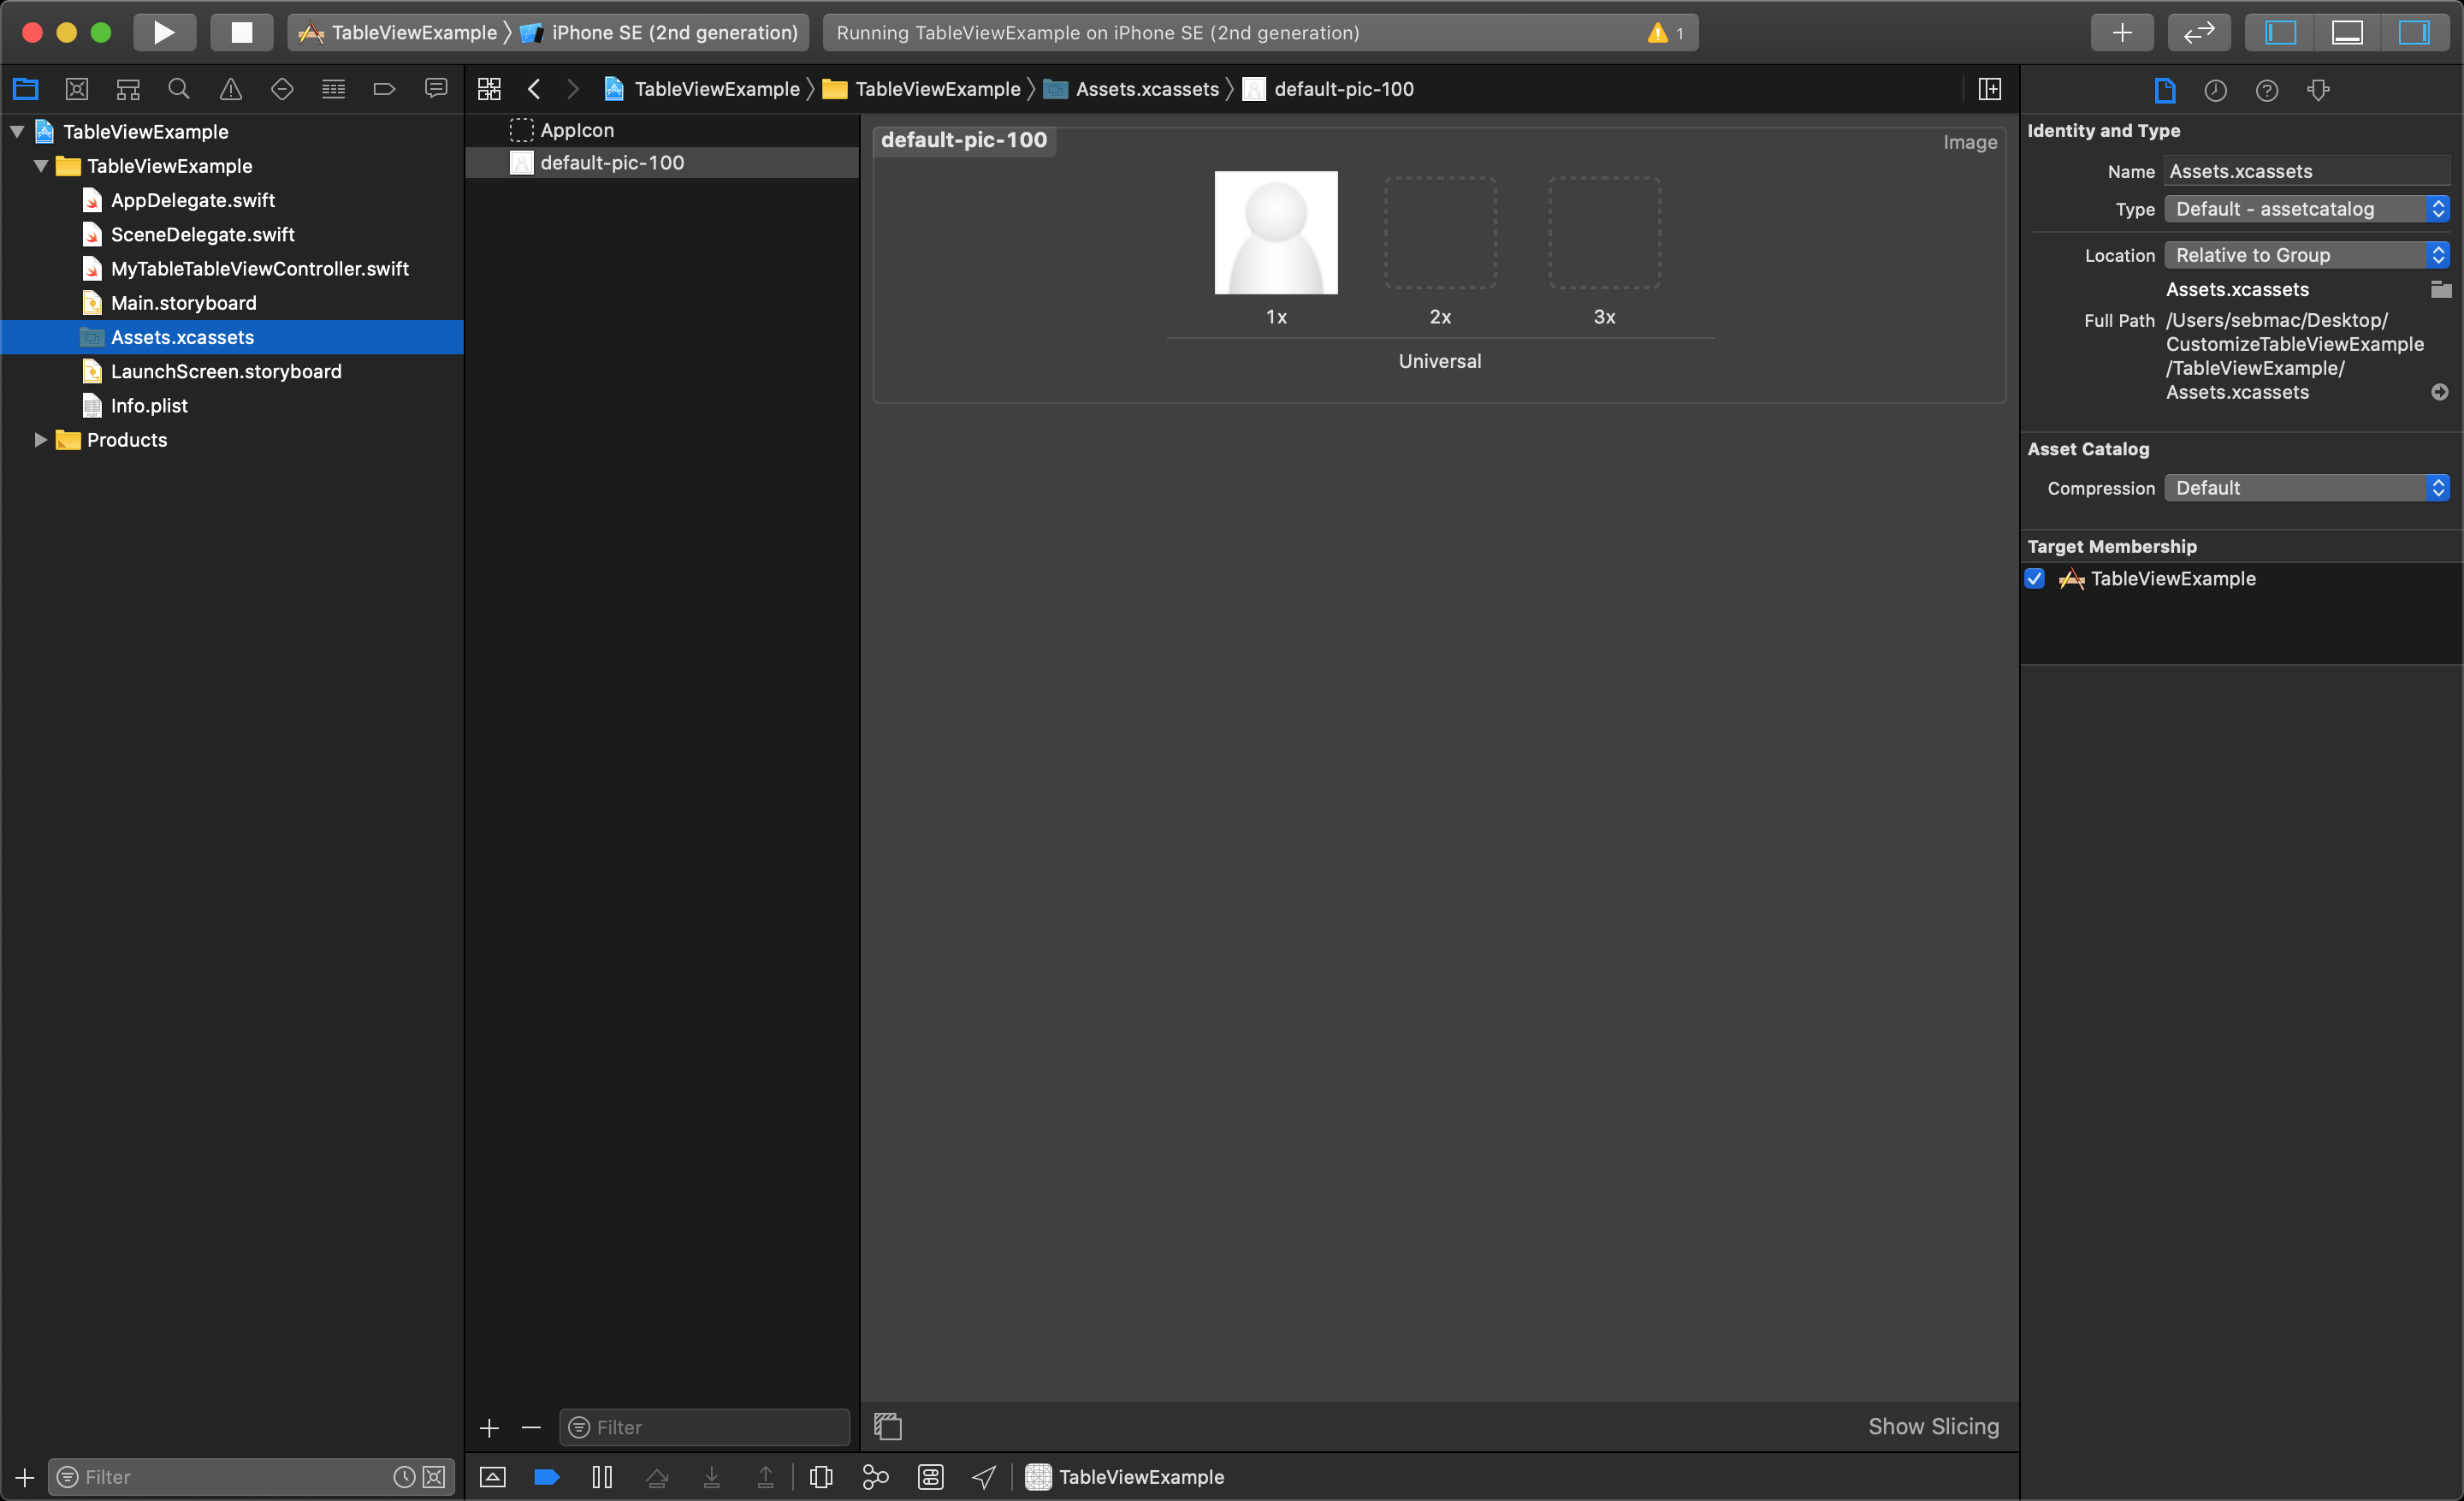The height and width of the screenshot is (1501, 2464).
Task: Open the Location Relative to Group dropdown
Action: (2307, 255)
